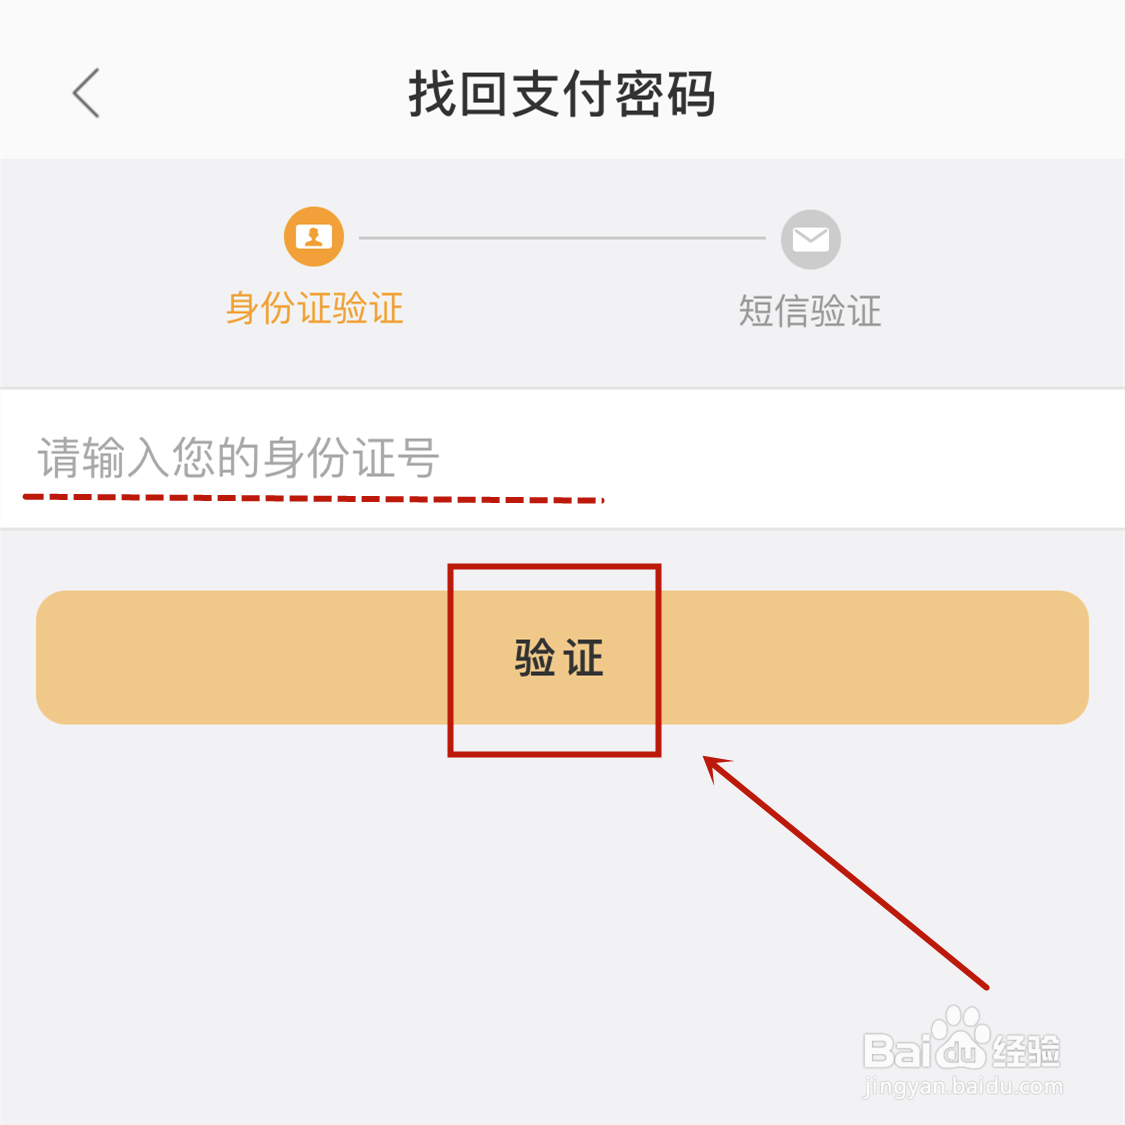Focus the 请输入您的身份证号 input field
The image size is (1125, 1125).
[562, 458]
